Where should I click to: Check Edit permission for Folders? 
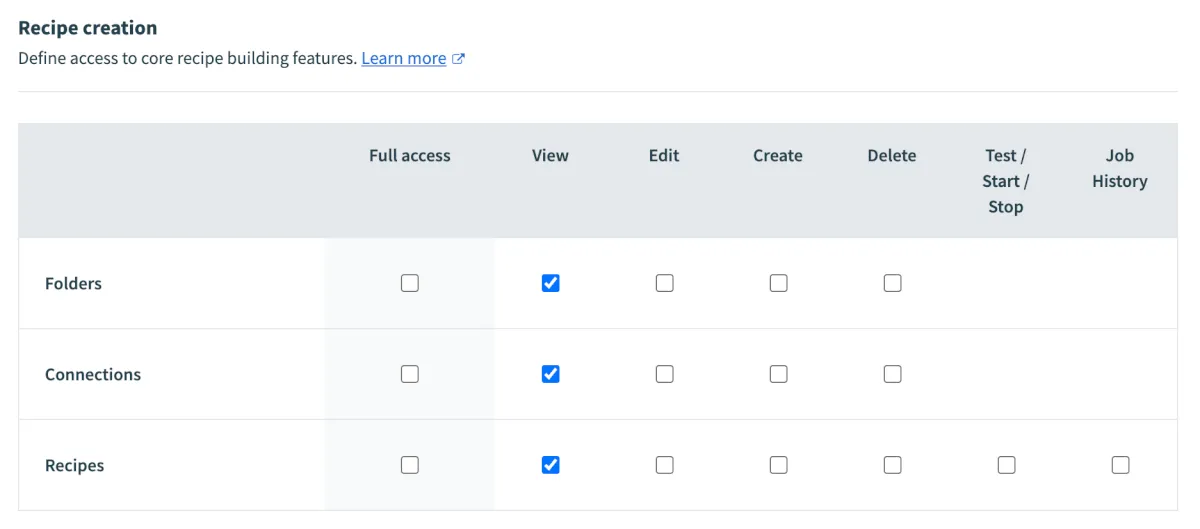pos(664,283)
